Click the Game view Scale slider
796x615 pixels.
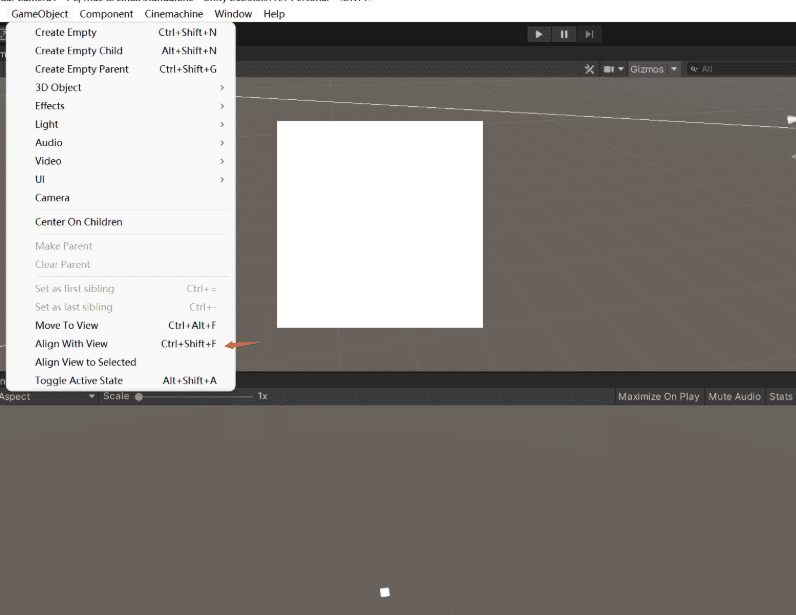195,397
